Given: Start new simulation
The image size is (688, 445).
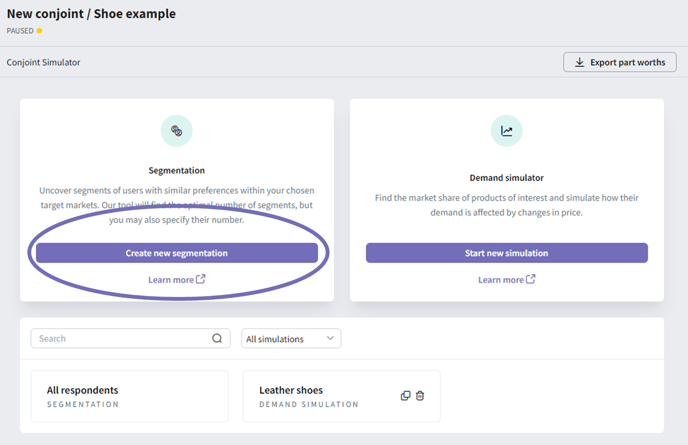Looking at the screenshot, I should tap(507, 253).
